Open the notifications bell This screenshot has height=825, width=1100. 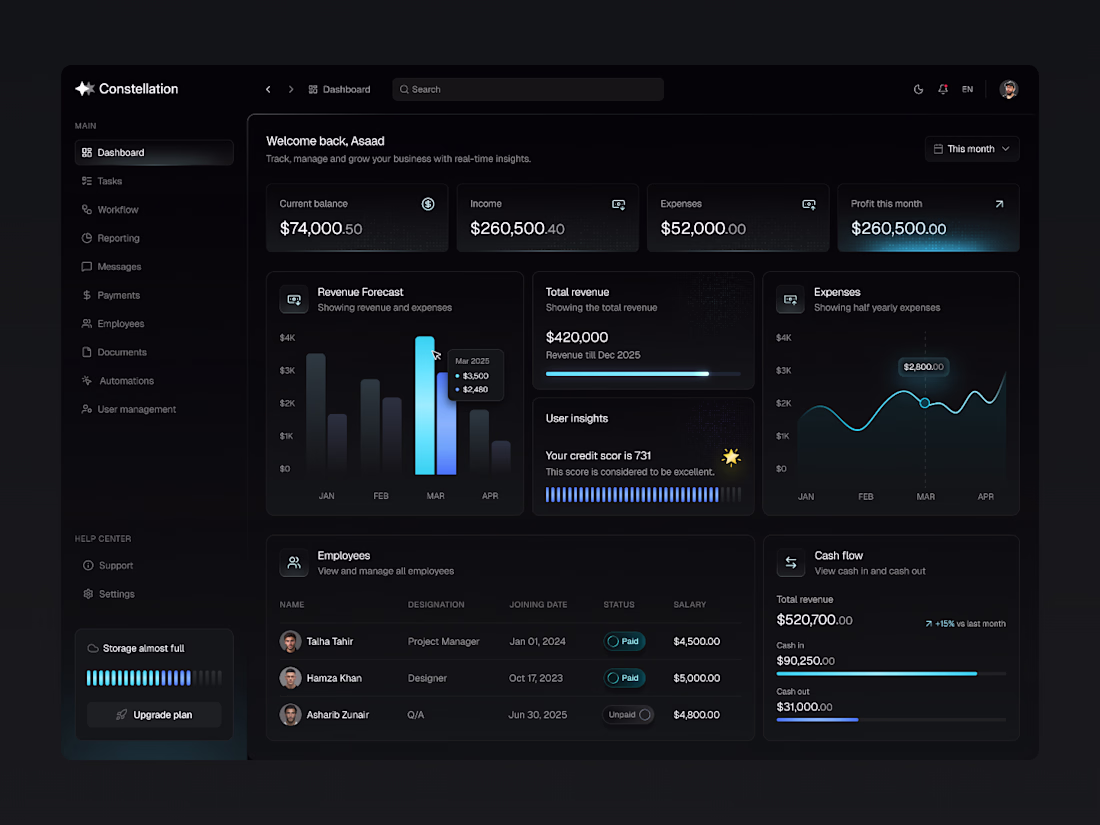click(943, 89)
